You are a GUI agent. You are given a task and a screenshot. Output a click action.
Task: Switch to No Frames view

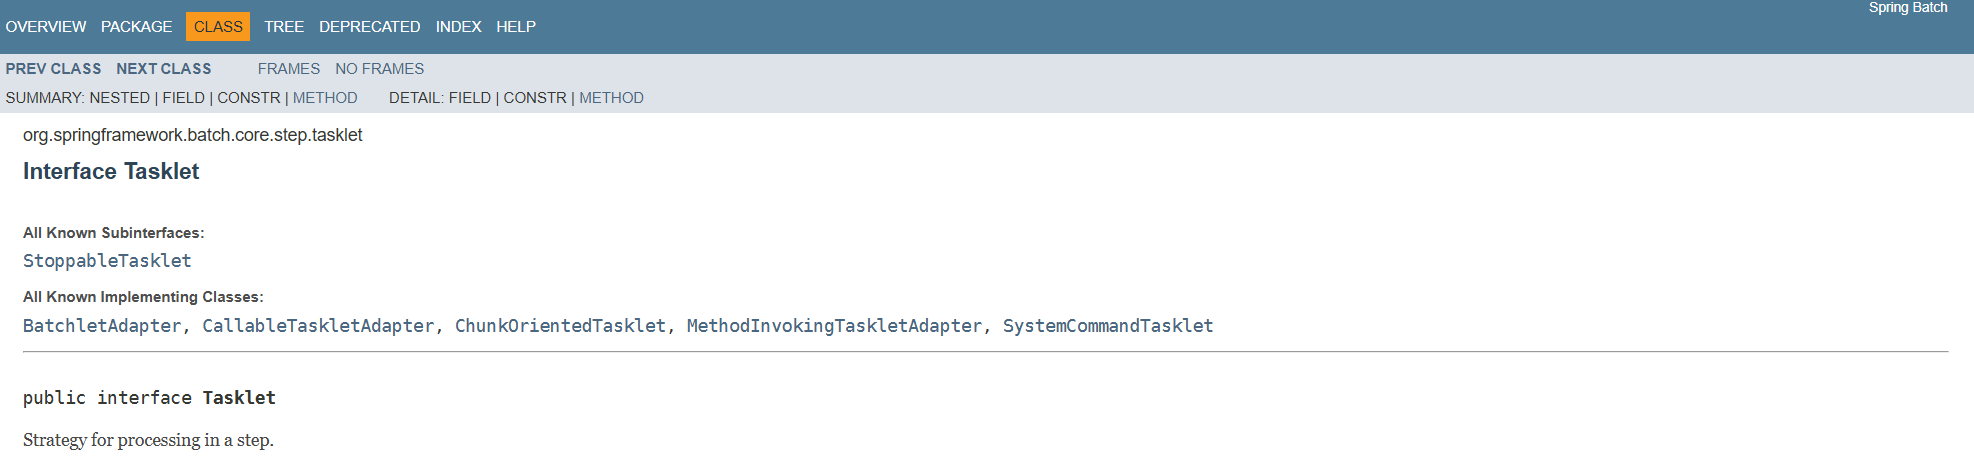click(380, 69)
